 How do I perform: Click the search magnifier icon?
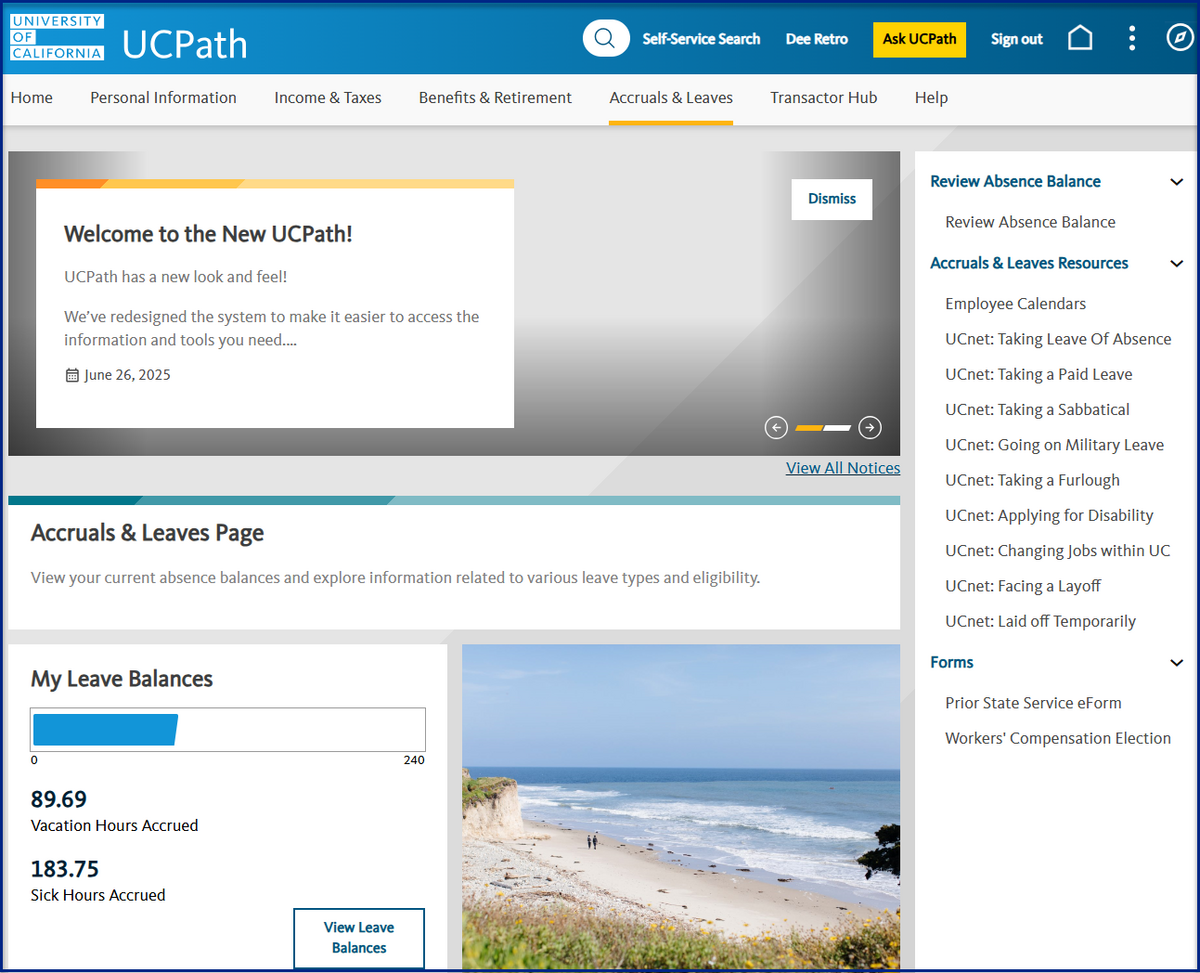(x=606, y=39)
